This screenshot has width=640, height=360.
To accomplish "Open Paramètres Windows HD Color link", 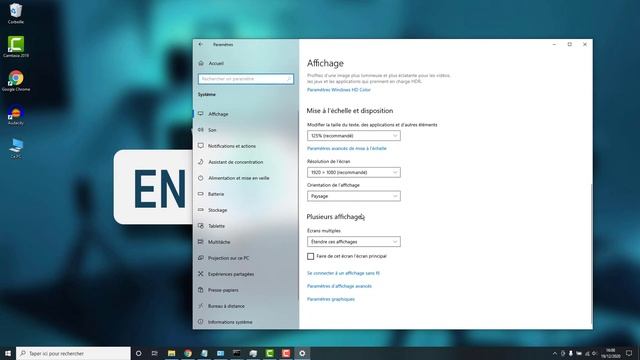I will coord(339,90).
